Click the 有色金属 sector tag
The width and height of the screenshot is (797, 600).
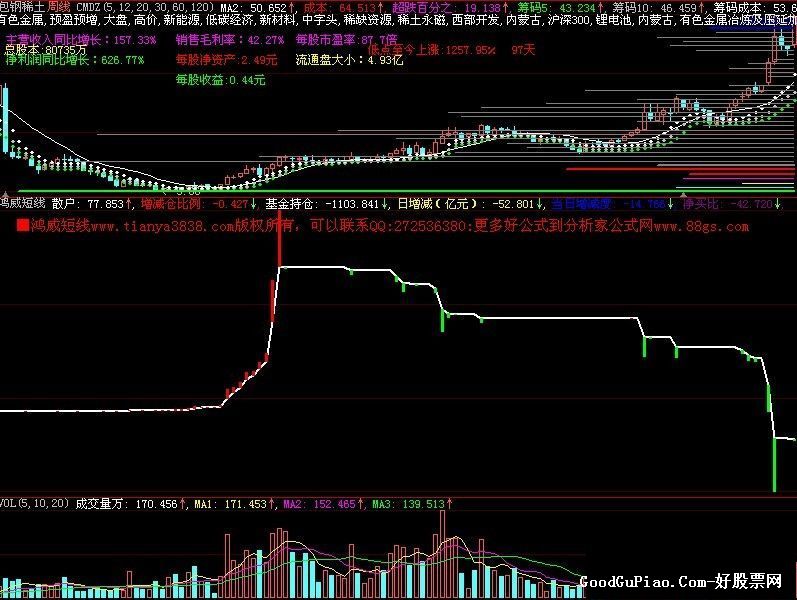click(x=20, y=20)
